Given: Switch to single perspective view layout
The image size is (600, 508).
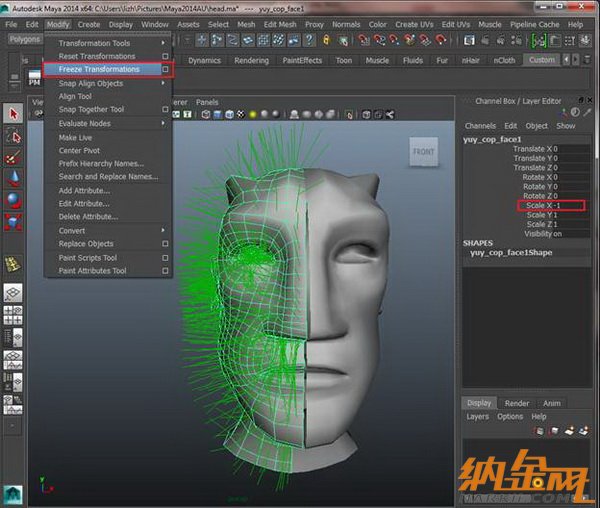Looking at the screenshot, I should [x=13, y=293].
